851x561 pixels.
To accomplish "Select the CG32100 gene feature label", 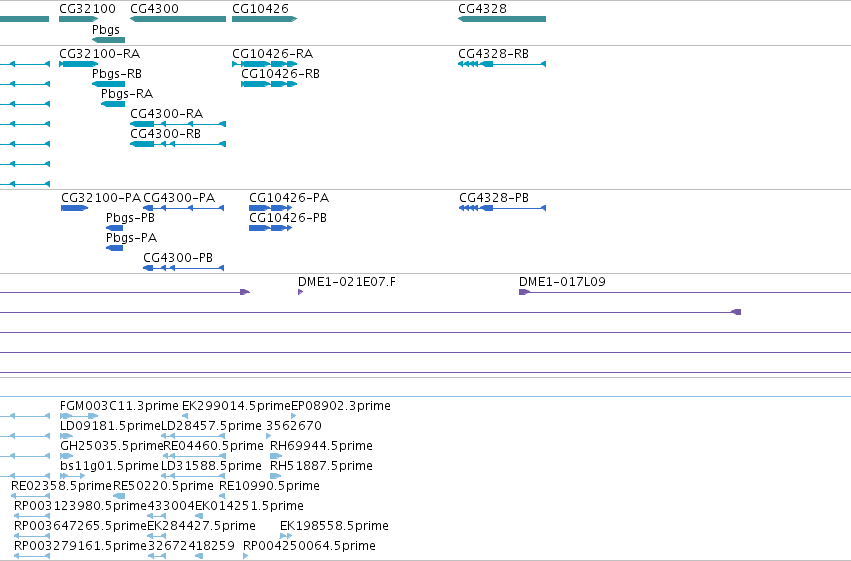I will 87,9.
